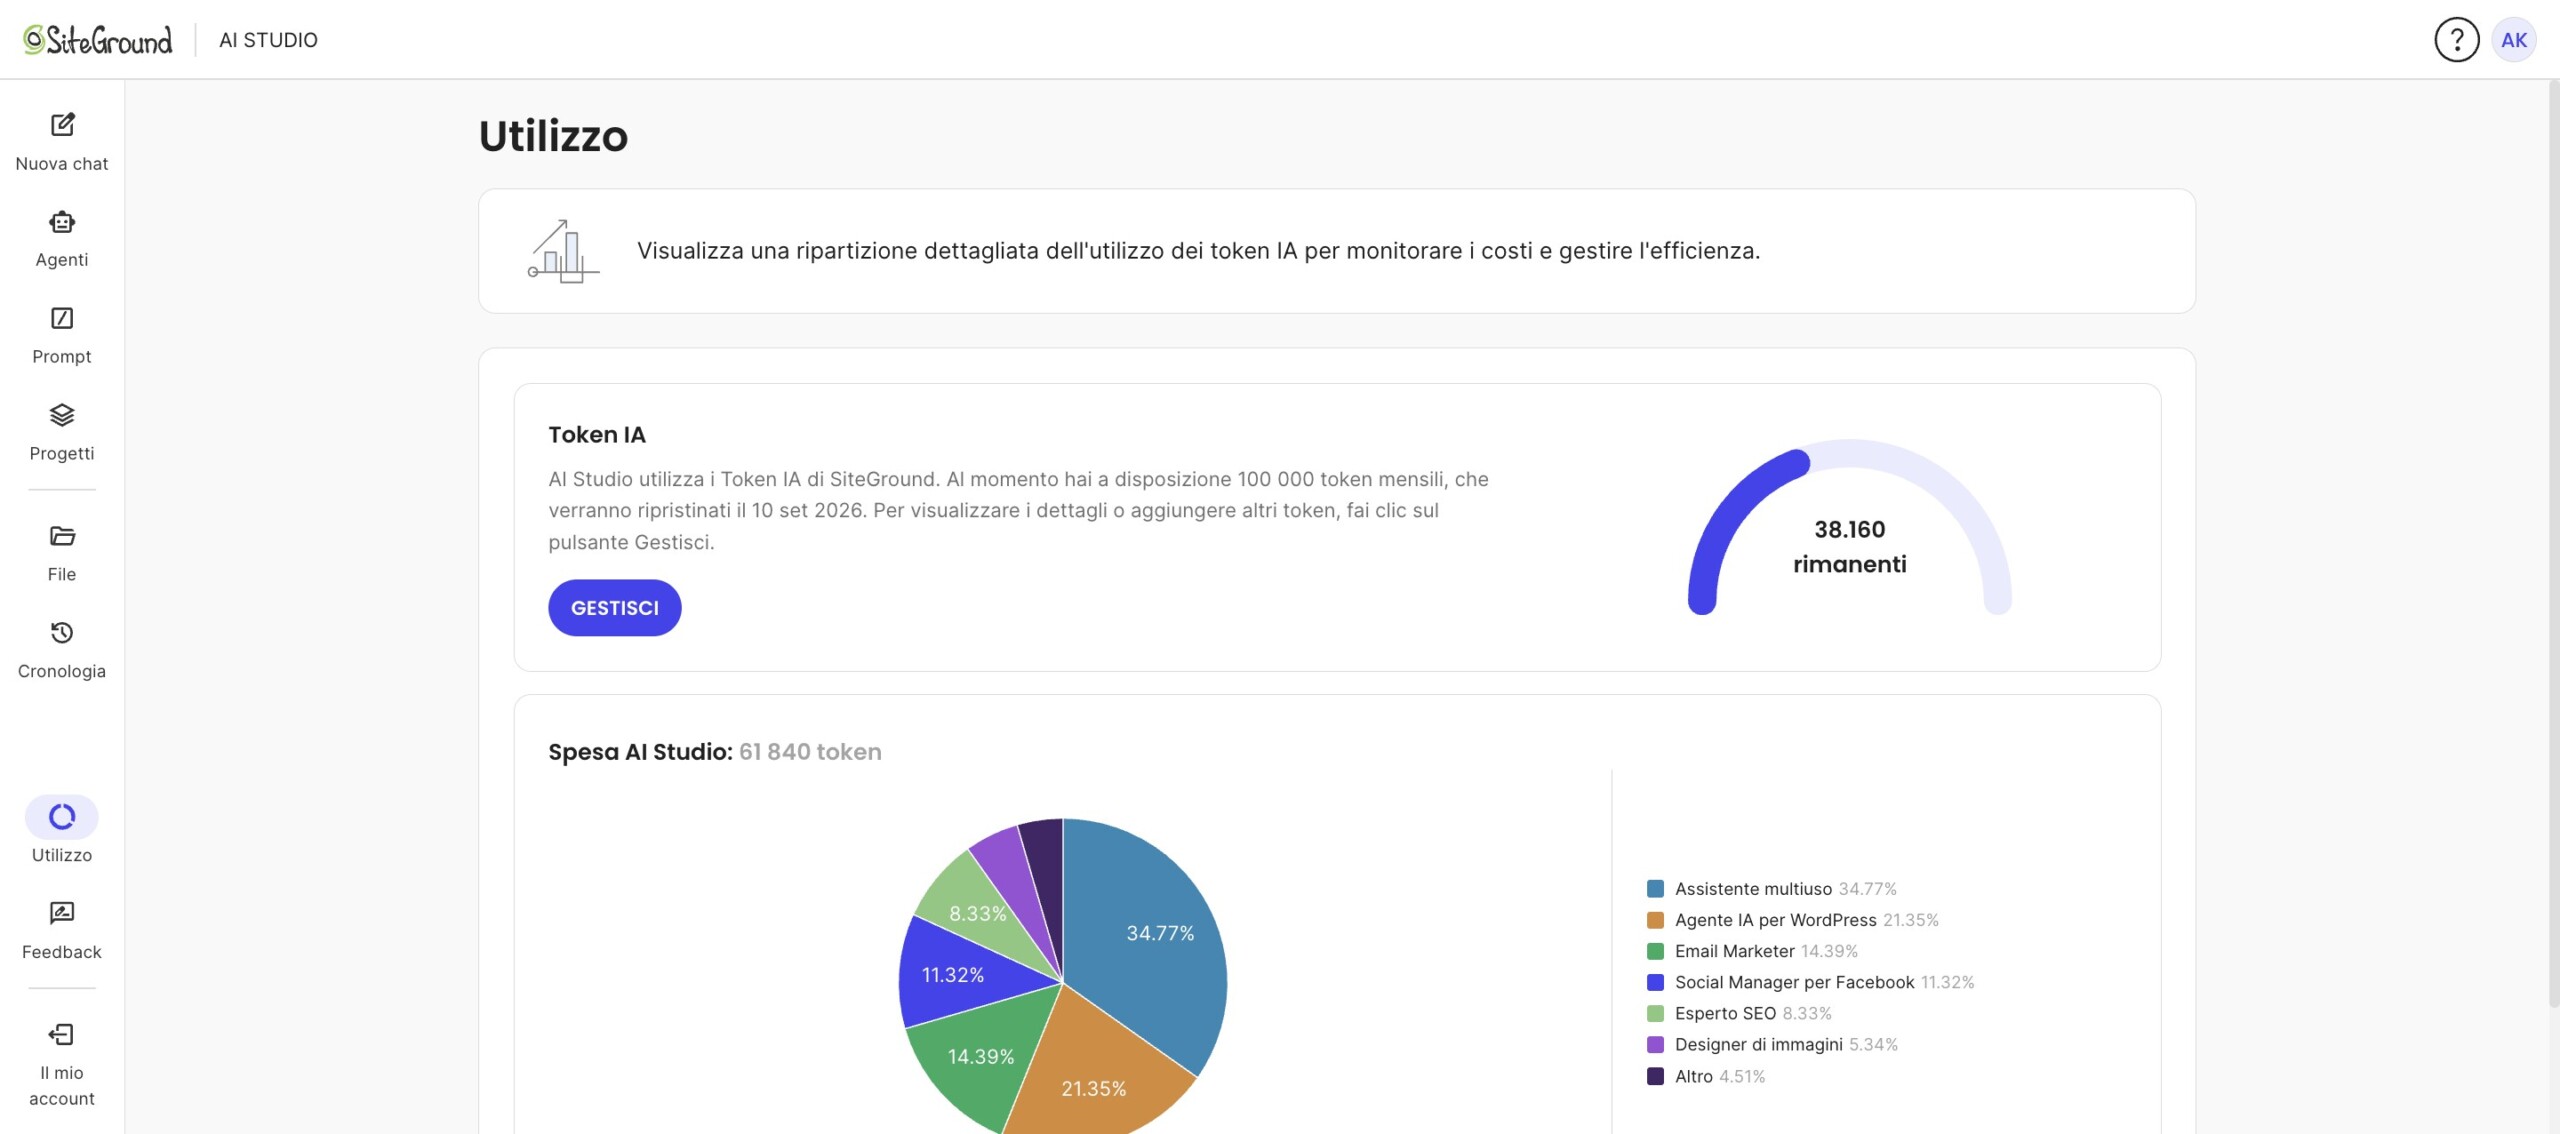Click the Email Marketer legend text
This screenshot has height=1134, width=2560.
tap(1734, 951)
